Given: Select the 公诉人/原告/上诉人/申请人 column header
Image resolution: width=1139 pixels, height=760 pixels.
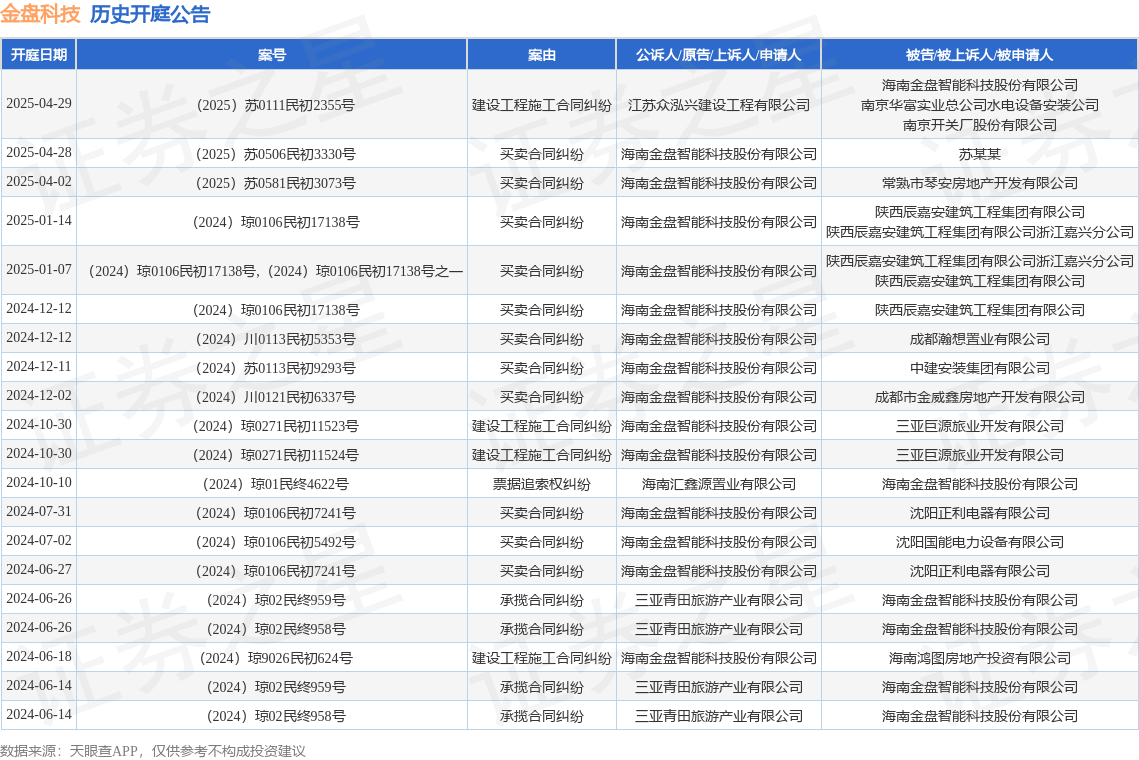Looking at the screenshot, I should click(x=718, y=54).
